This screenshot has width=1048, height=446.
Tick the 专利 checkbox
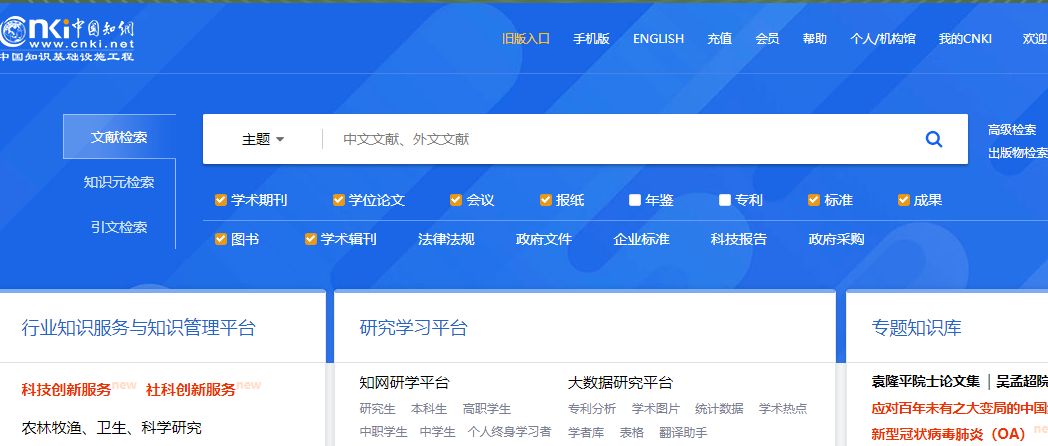point(725,200)
